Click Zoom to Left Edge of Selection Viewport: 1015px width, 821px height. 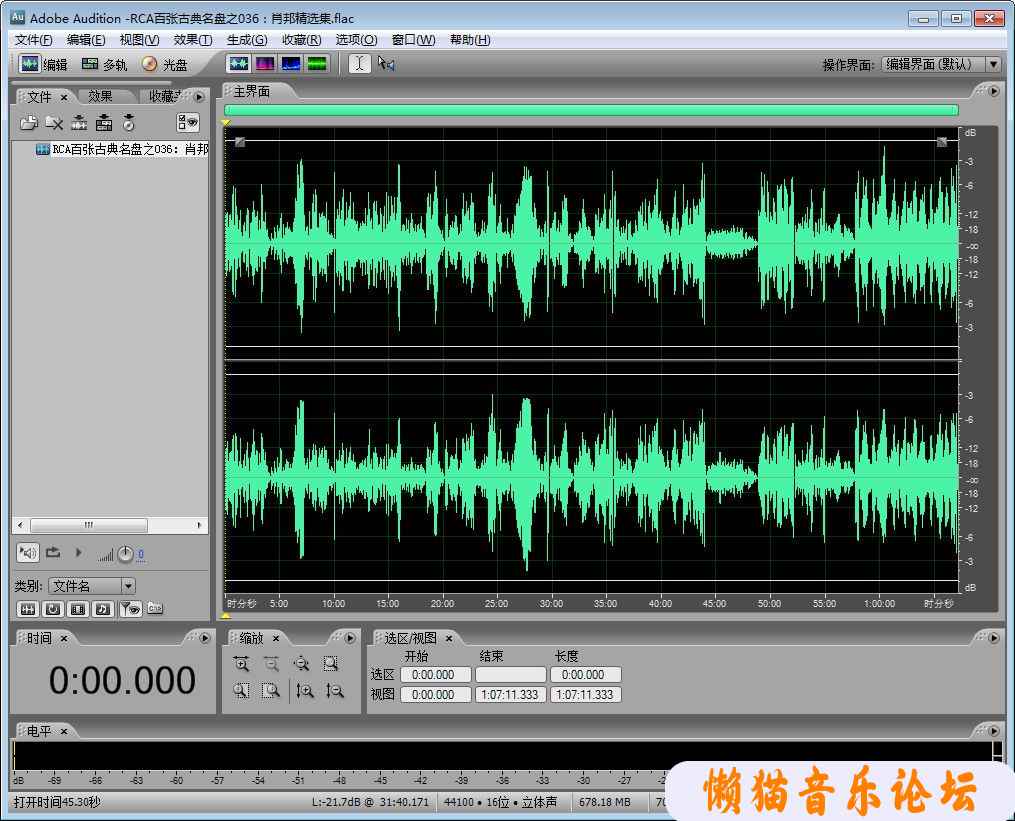click(241, 691)
